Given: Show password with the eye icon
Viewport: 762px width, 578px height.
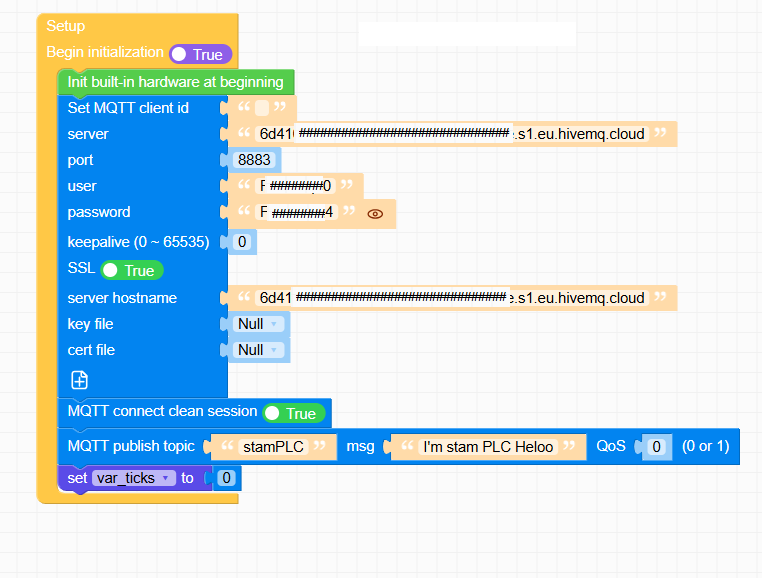Looking at the screenshot, I should pos(375,214).
